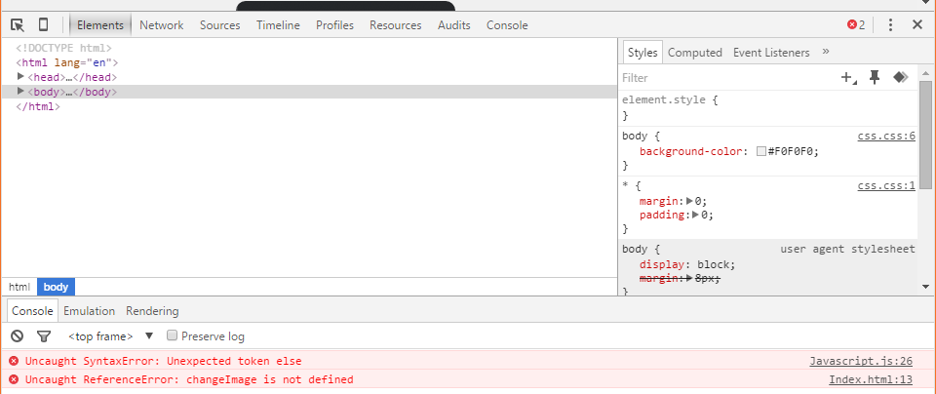
Task: Select the closing </html> tag line
Action: (x=38, y=107)
